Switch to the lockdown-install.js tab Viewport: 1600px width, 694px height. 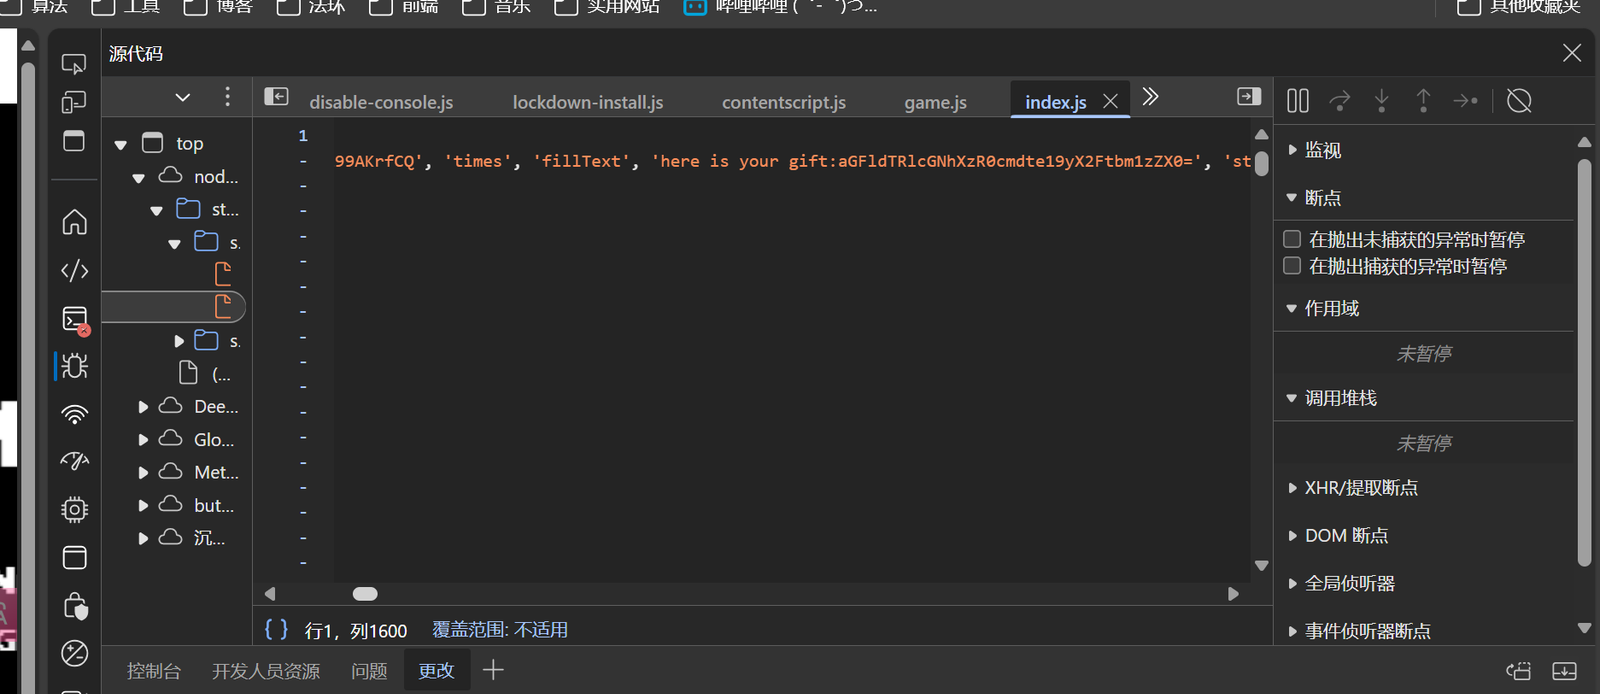pyautogui.click(x=588, y=102)
